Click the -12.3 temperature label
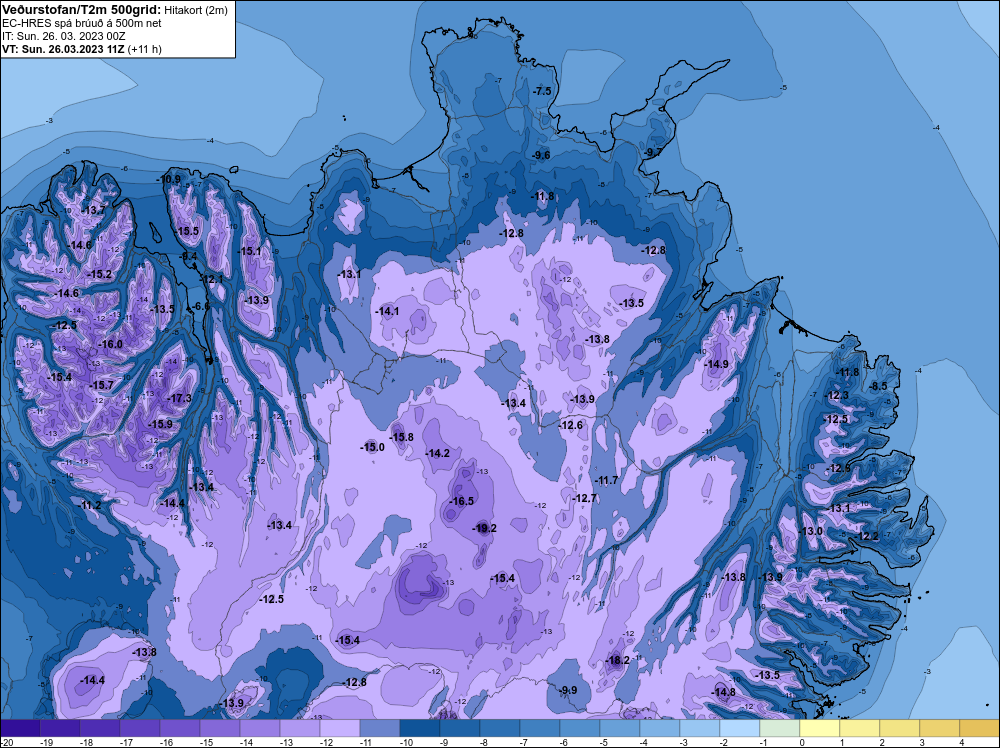The width and height of the screenshot is (1000, 748). pyautogui.click(x=837, y=395)
